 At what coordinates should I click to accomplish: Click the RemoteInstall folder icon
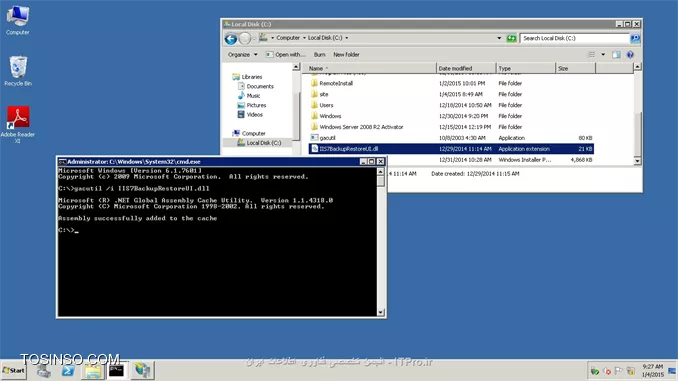click(x=314, y=83)
